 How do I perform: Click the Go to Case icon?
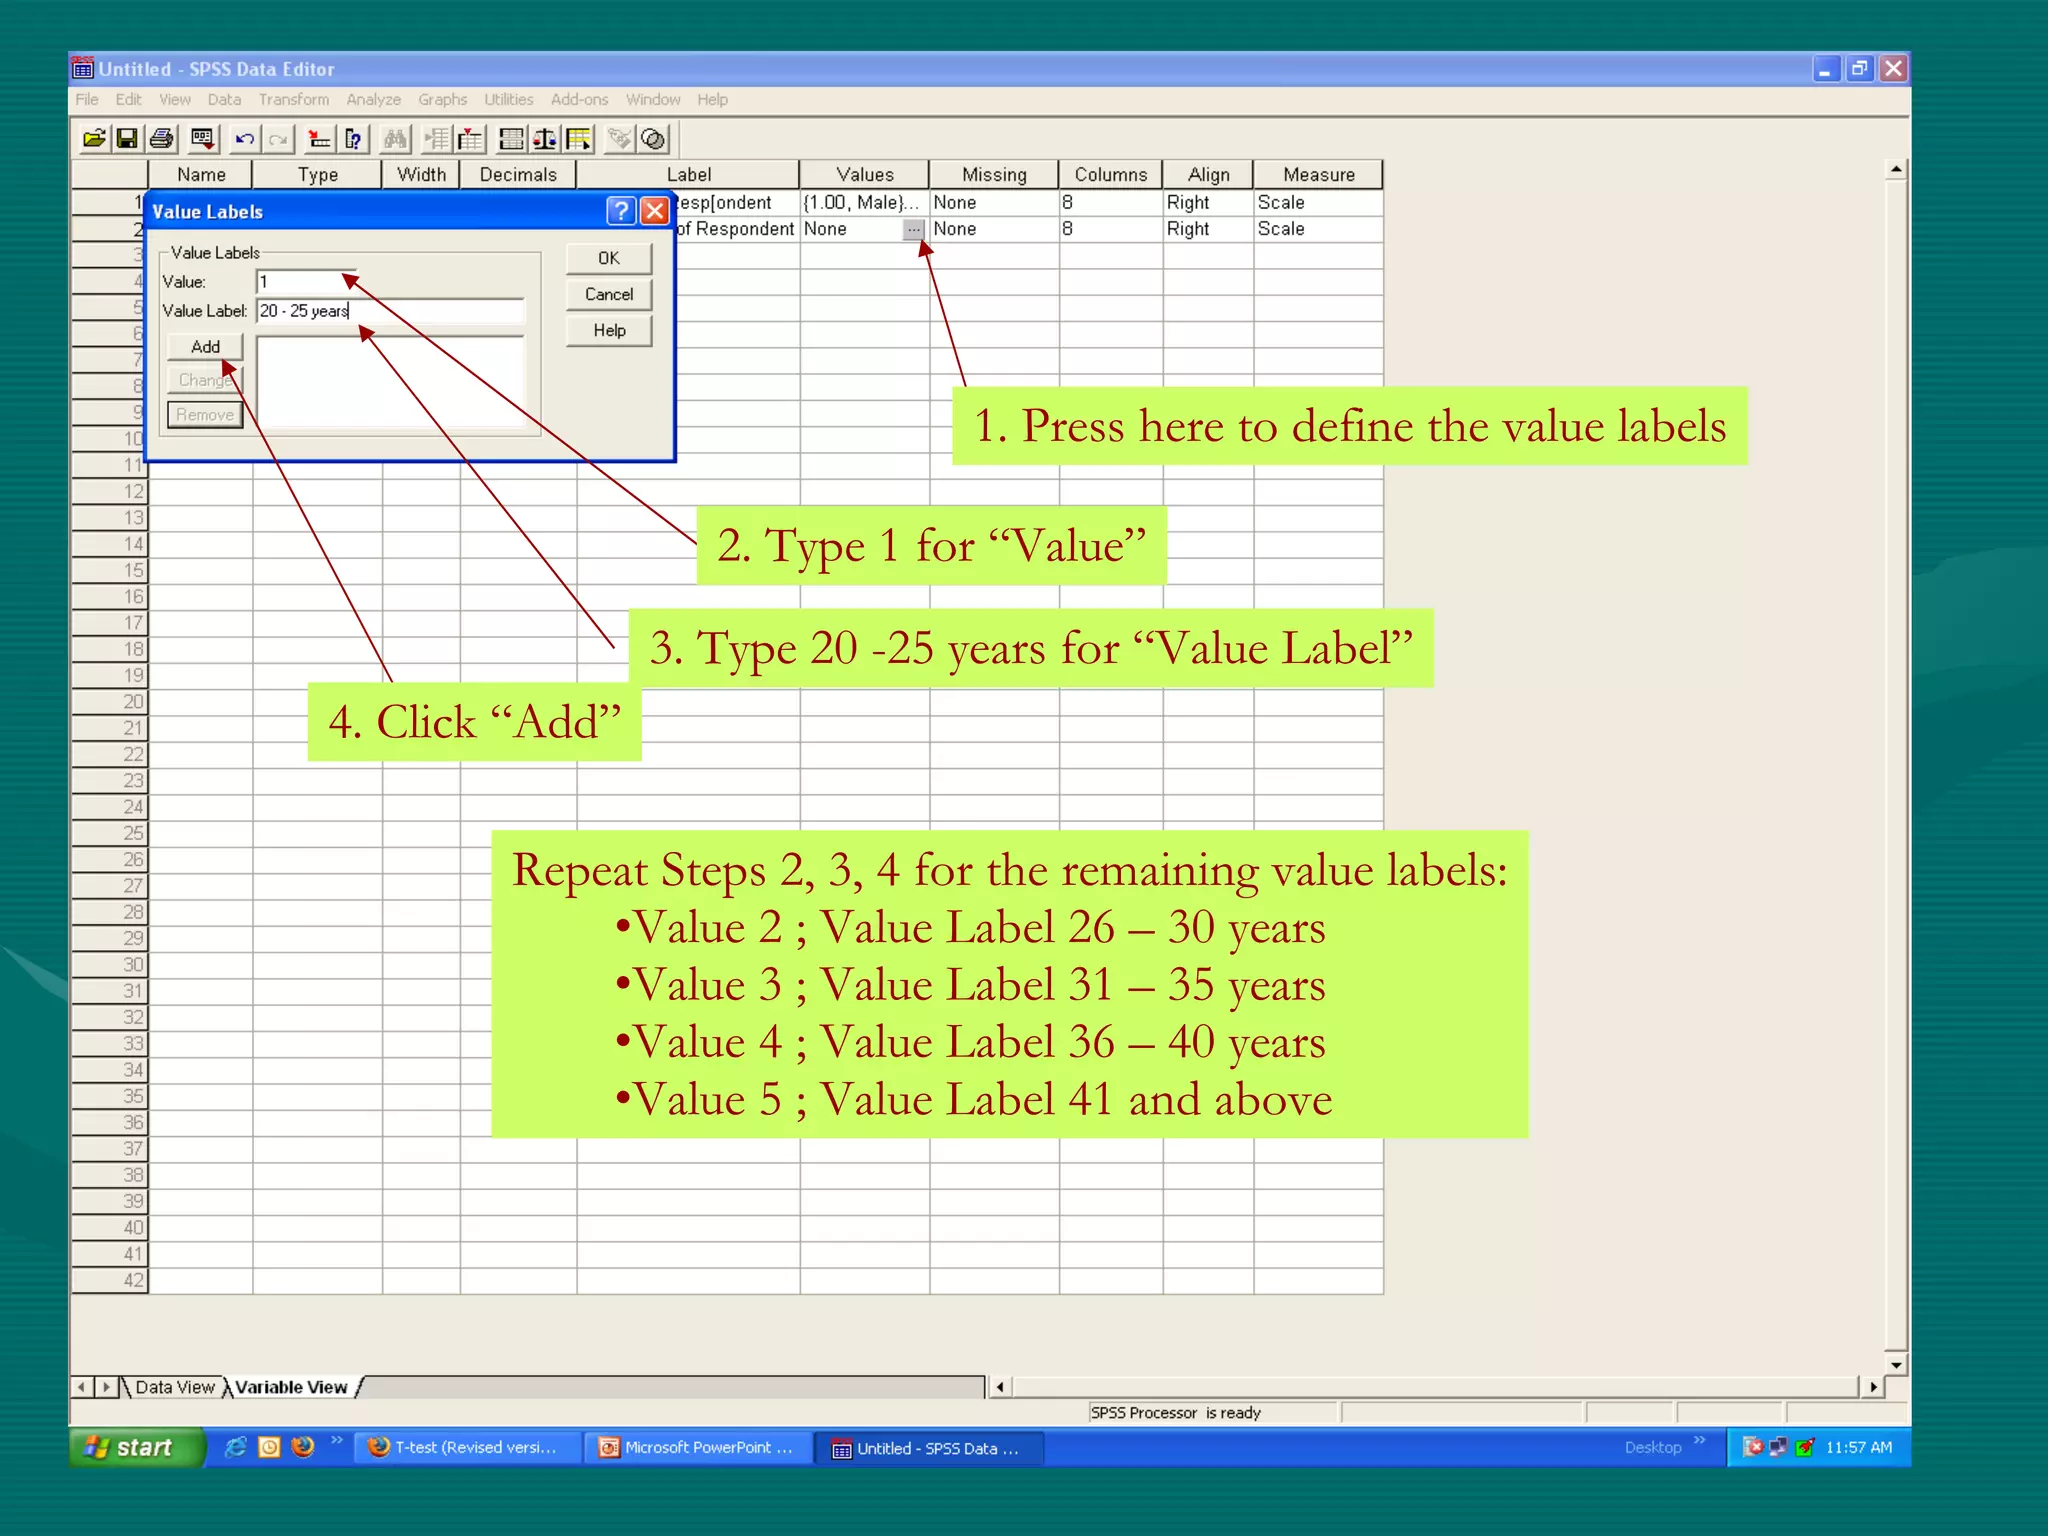point(319,139)
